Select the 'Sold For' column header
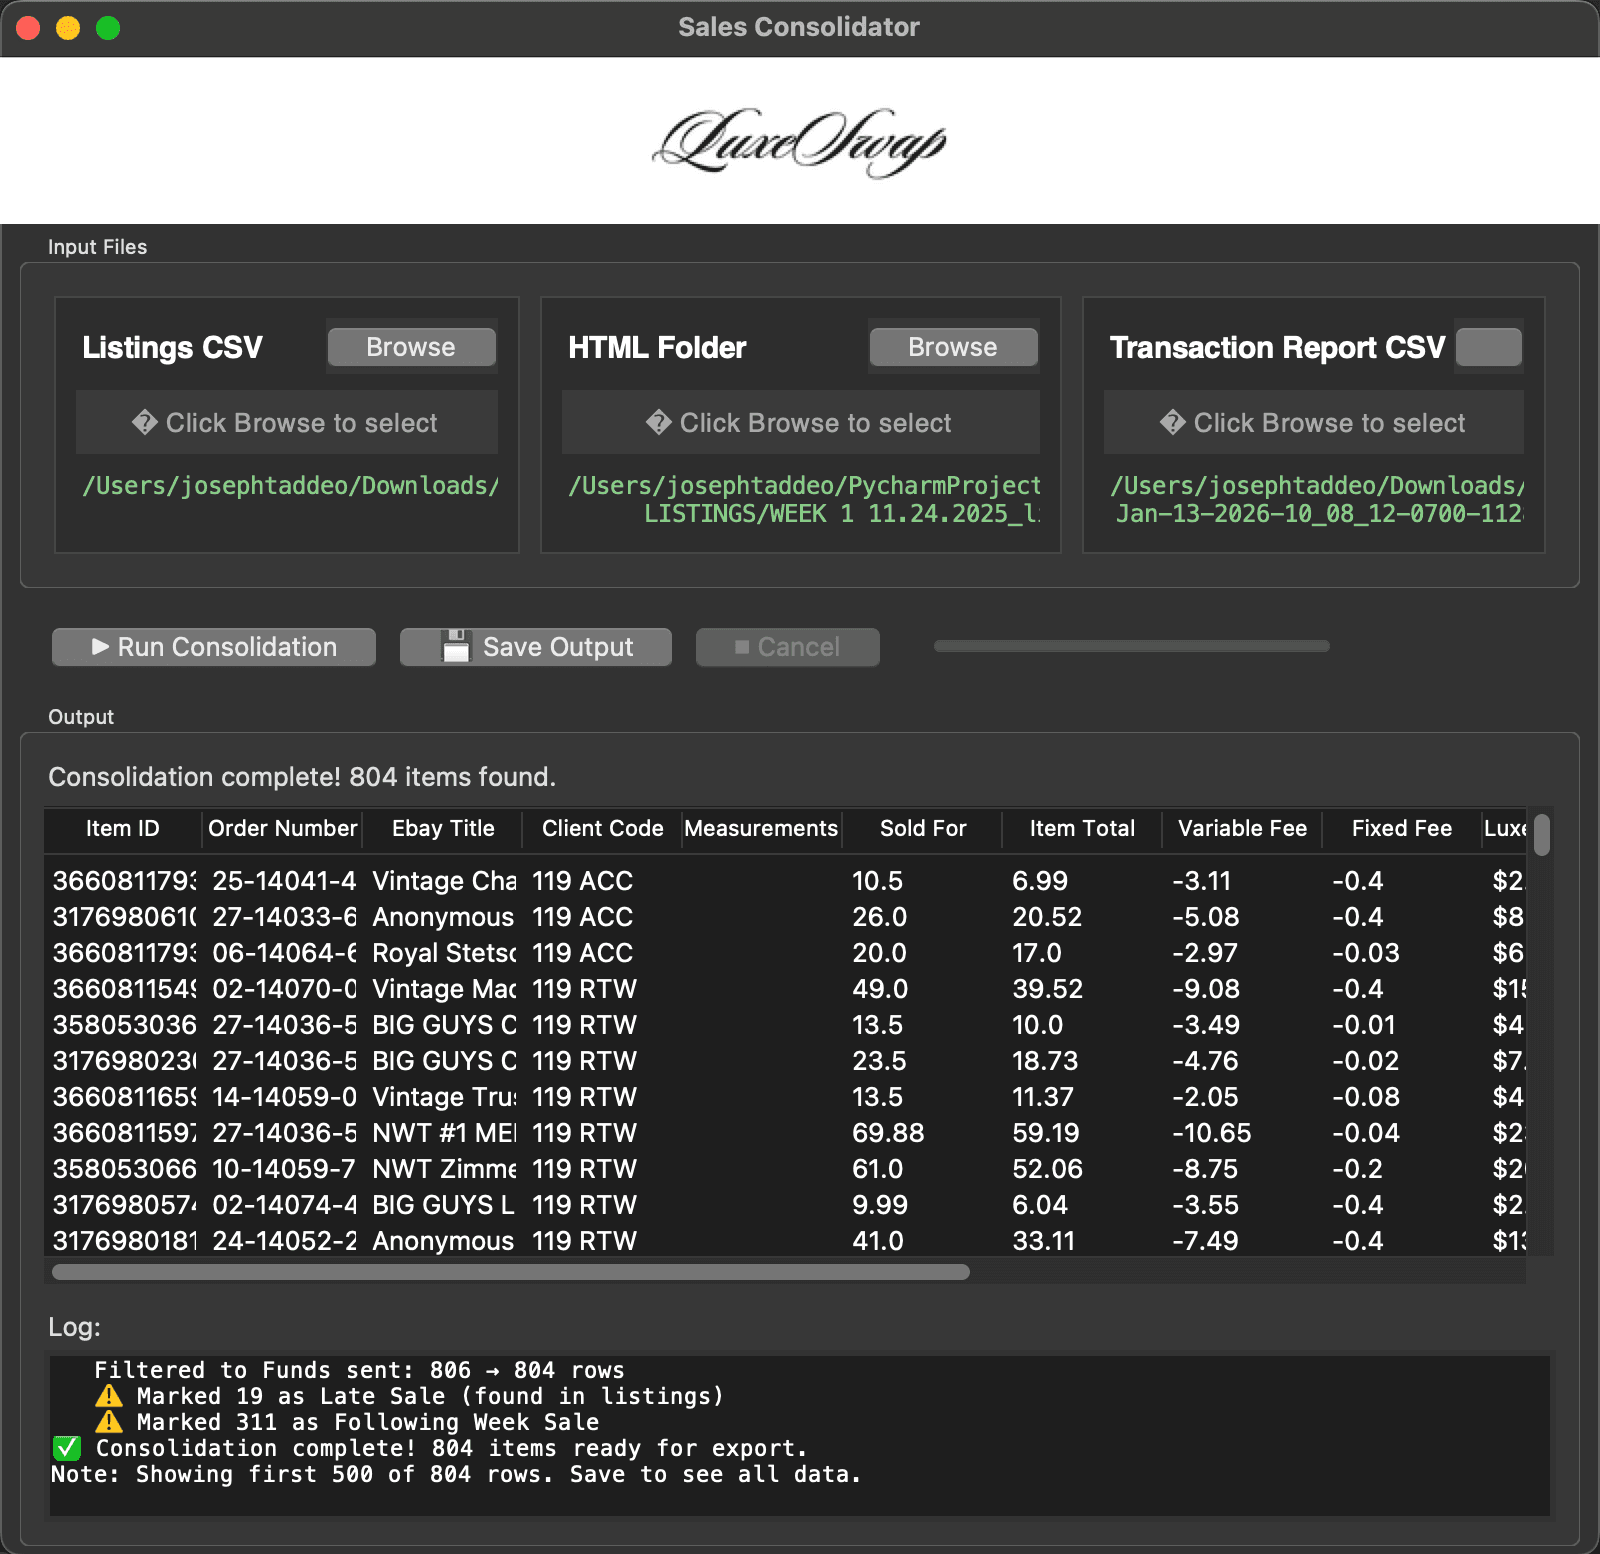Screen dimensions: 1600x1554 click(x=922, y=829)
